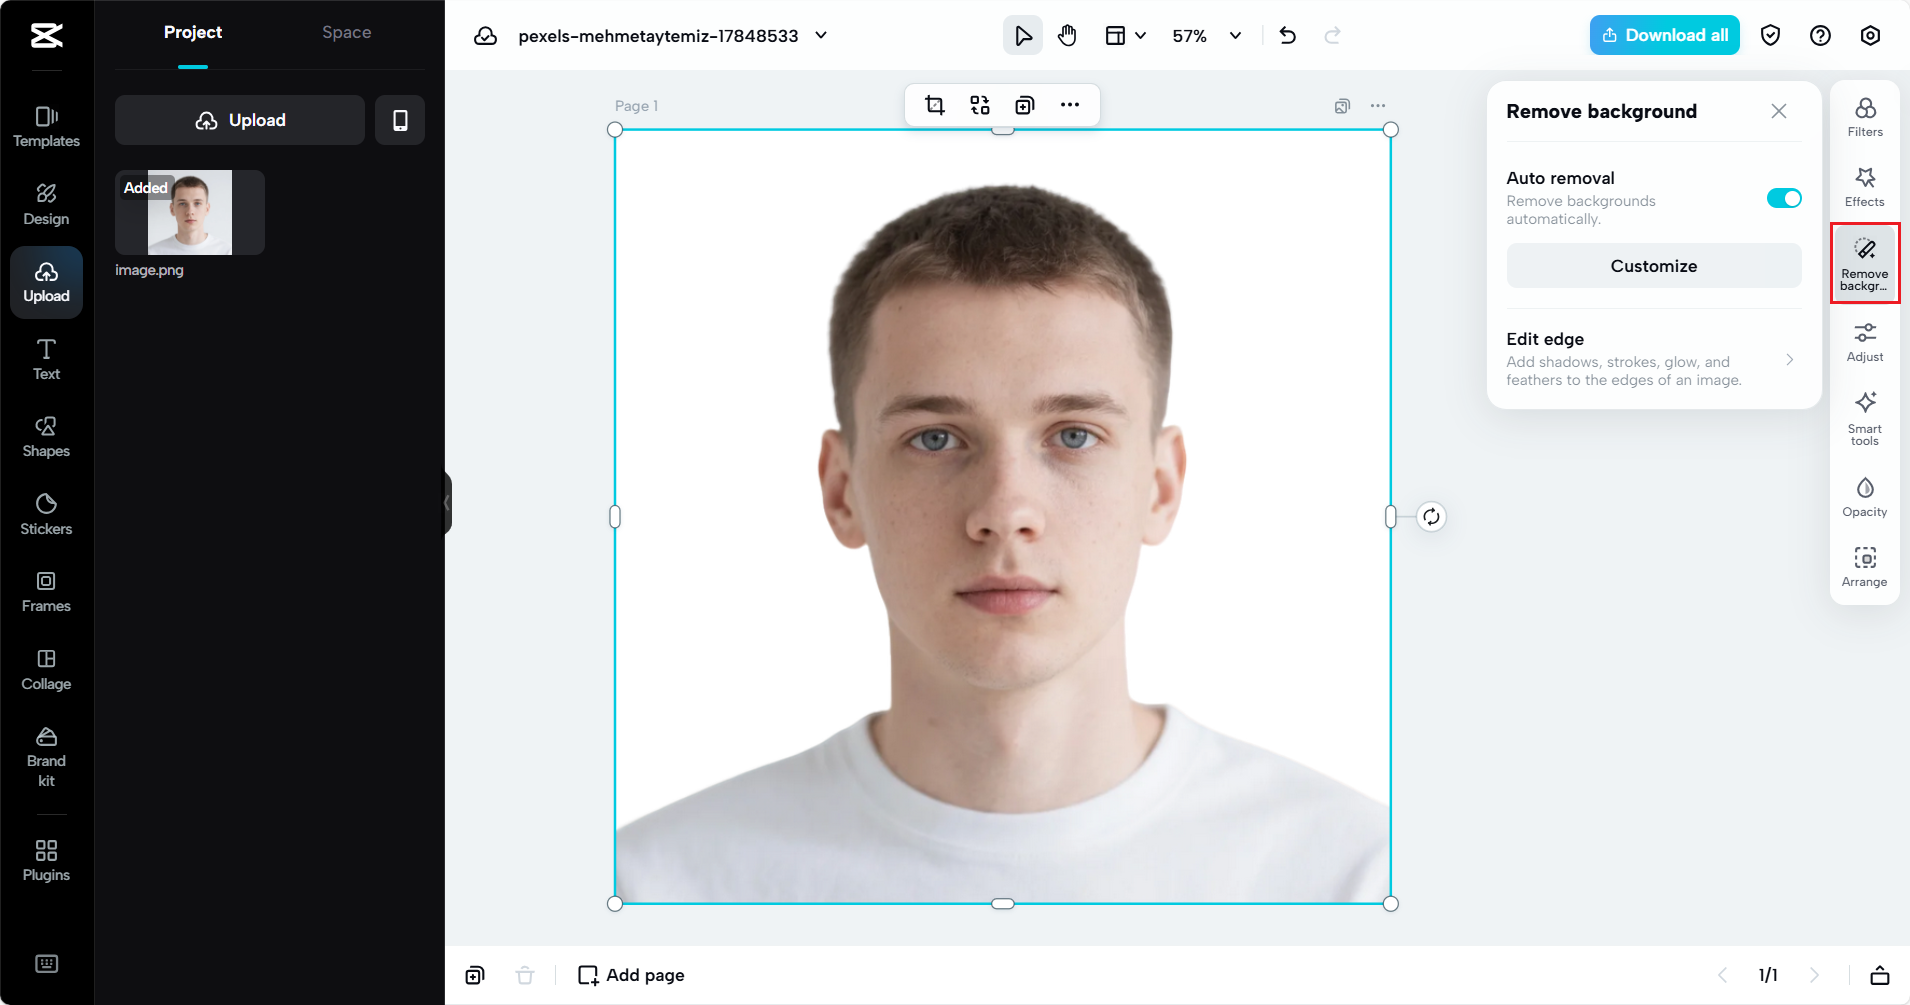Image resolution: width=1910 pixels, height=1005 pixels.
Task: Click the 57% zoom value
Action: point(1189,36)
